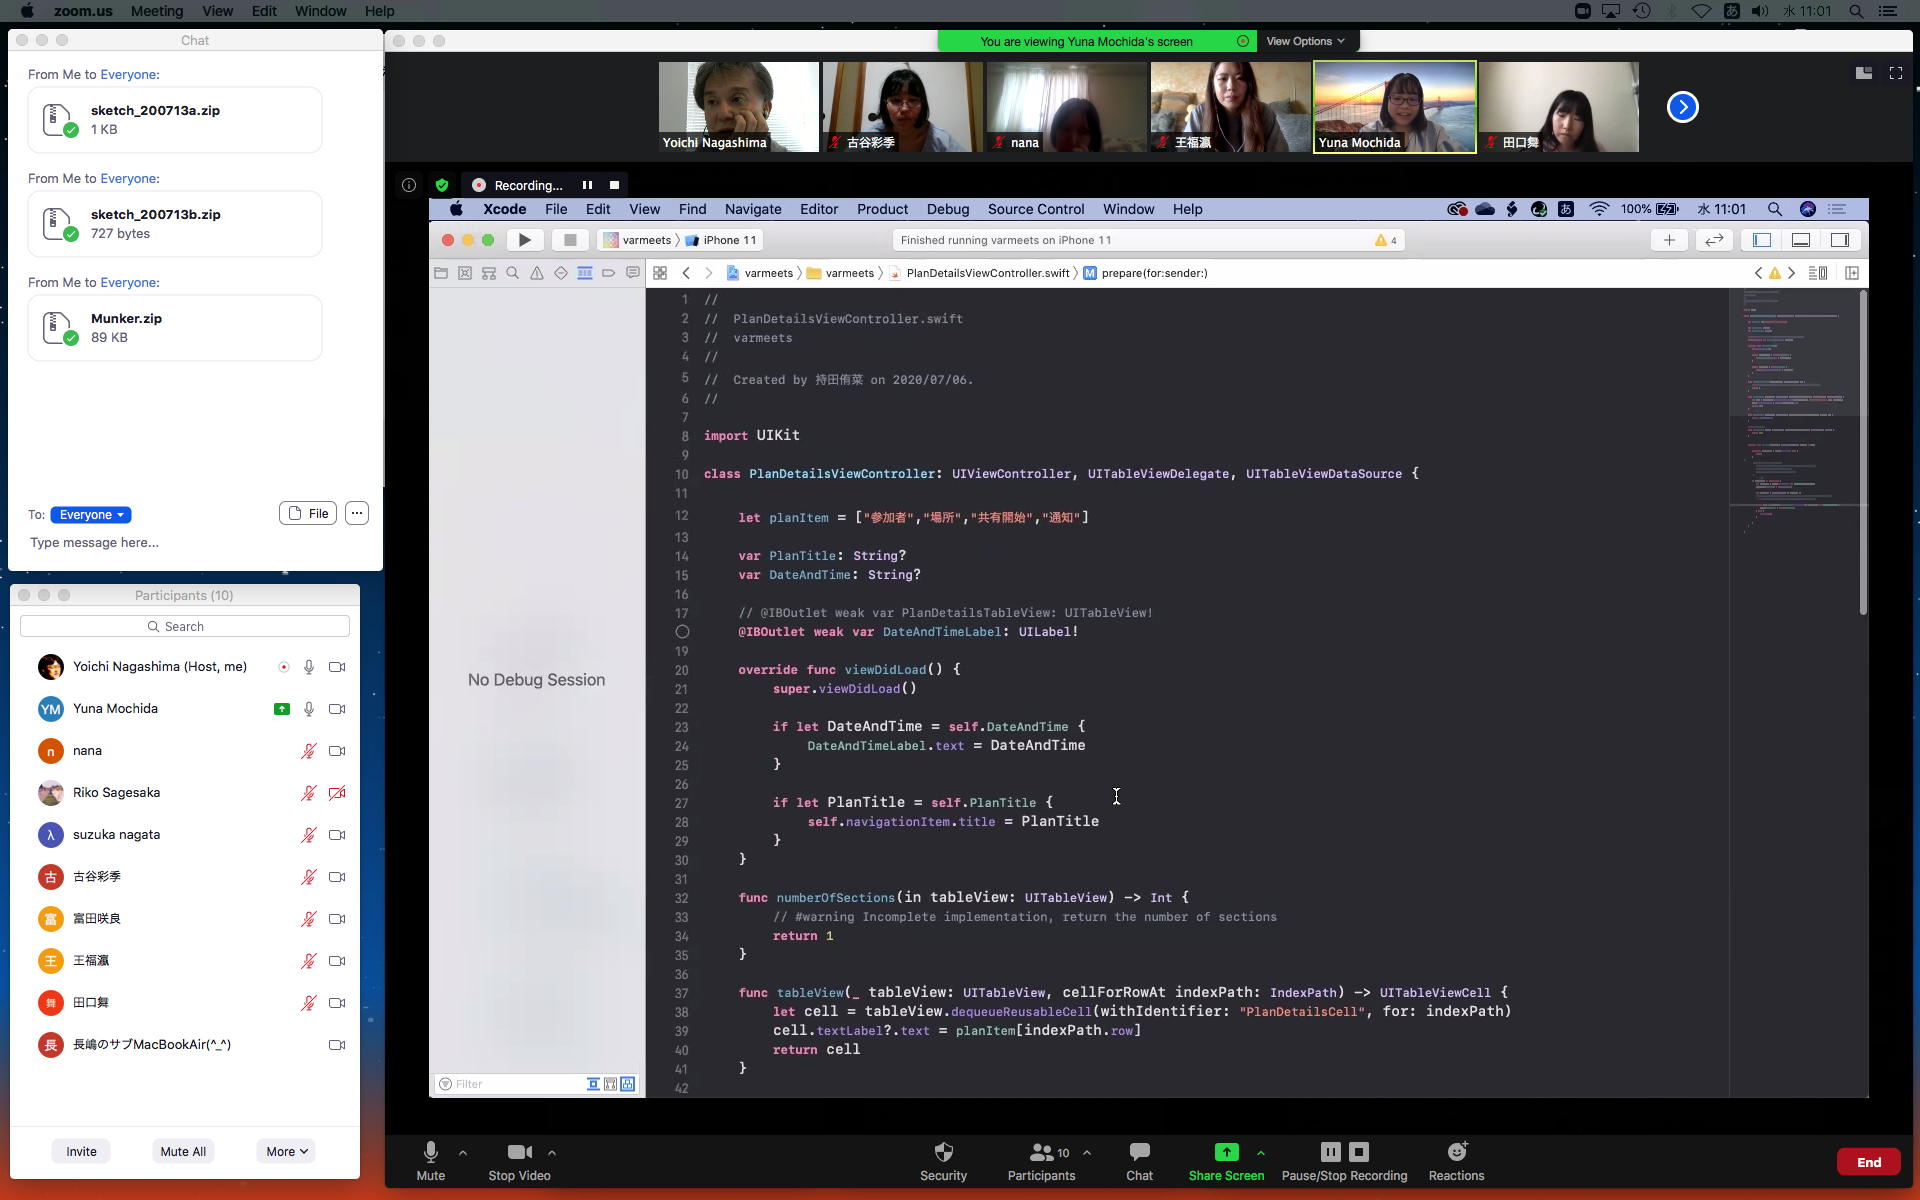The height and width of the screenshot is (1200, 1920).
Task: Toggle Yuna Mochida's microphone in participants
Action: coord(309,709)
